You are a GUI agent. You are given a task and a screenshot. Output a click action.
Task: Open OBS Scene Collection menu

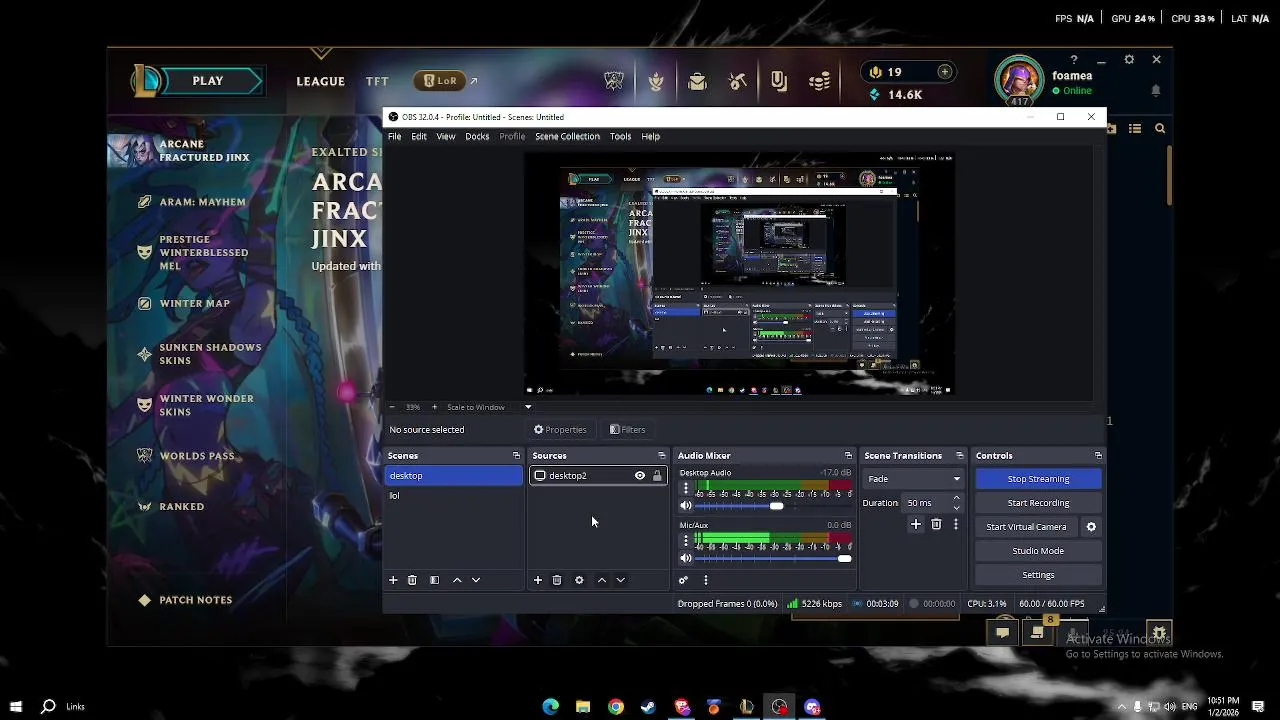[567, 137]
